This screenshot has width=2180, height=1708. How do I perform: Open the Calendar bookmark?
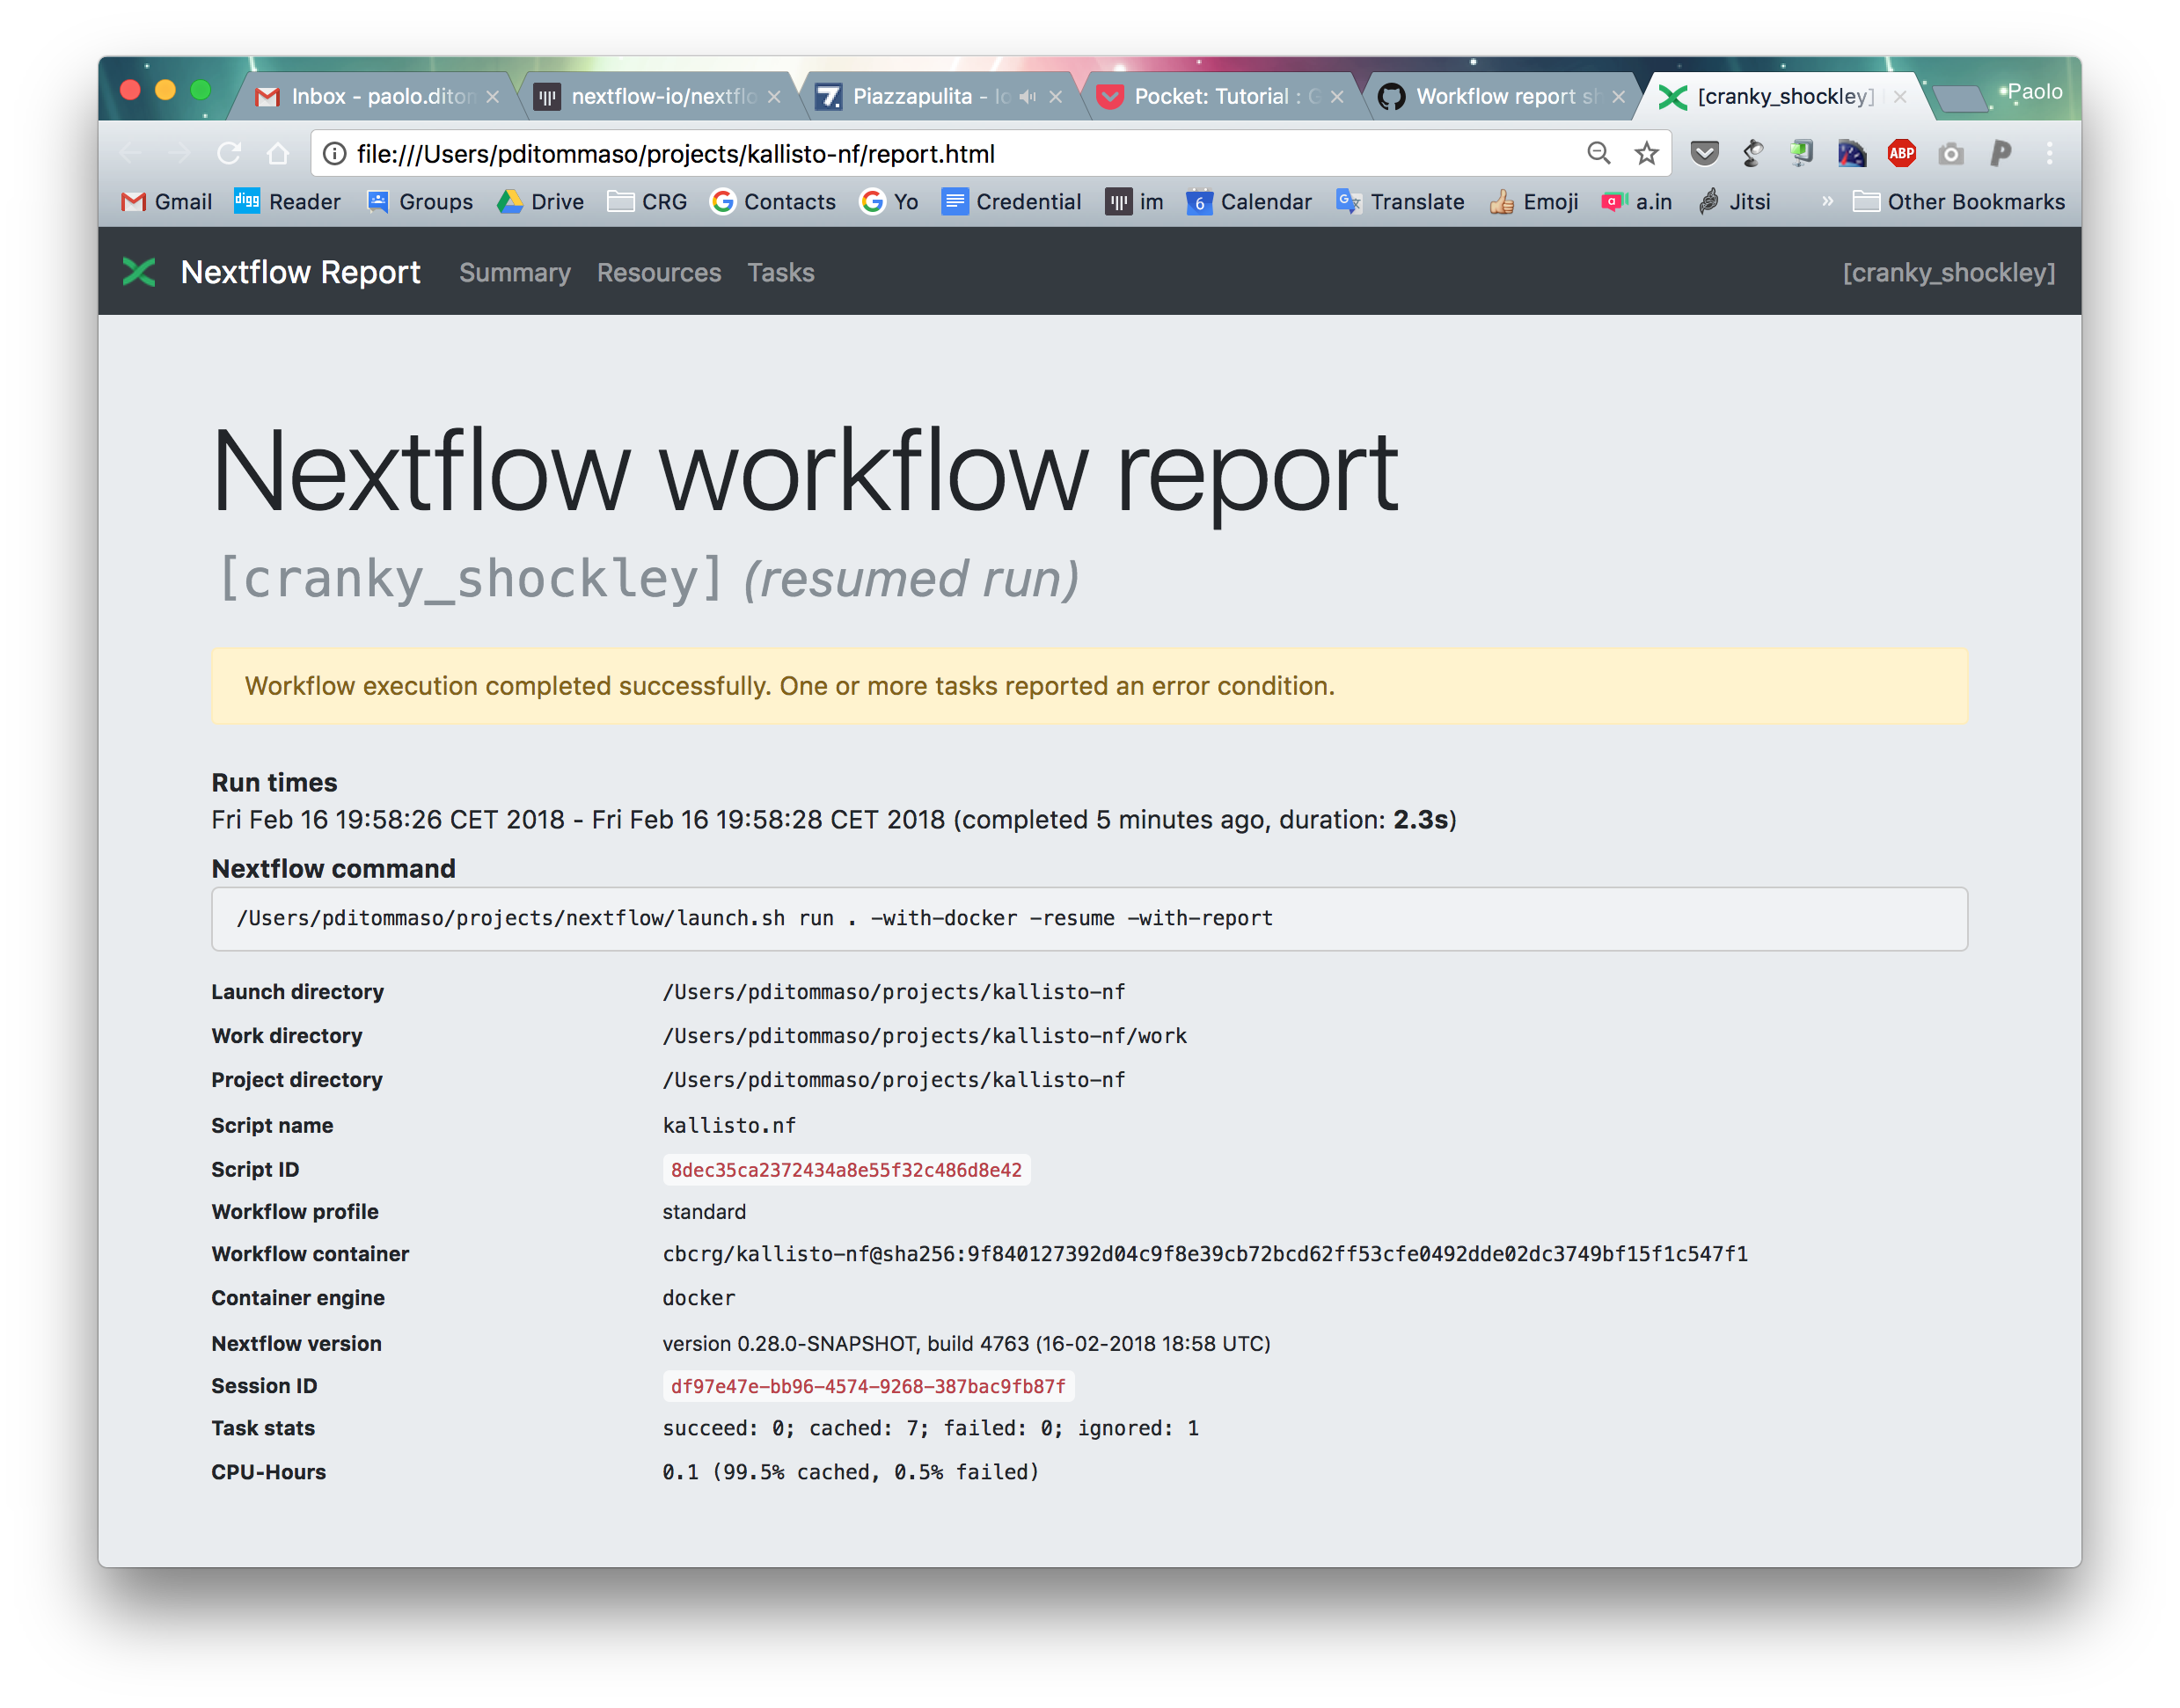(1248, 202)
